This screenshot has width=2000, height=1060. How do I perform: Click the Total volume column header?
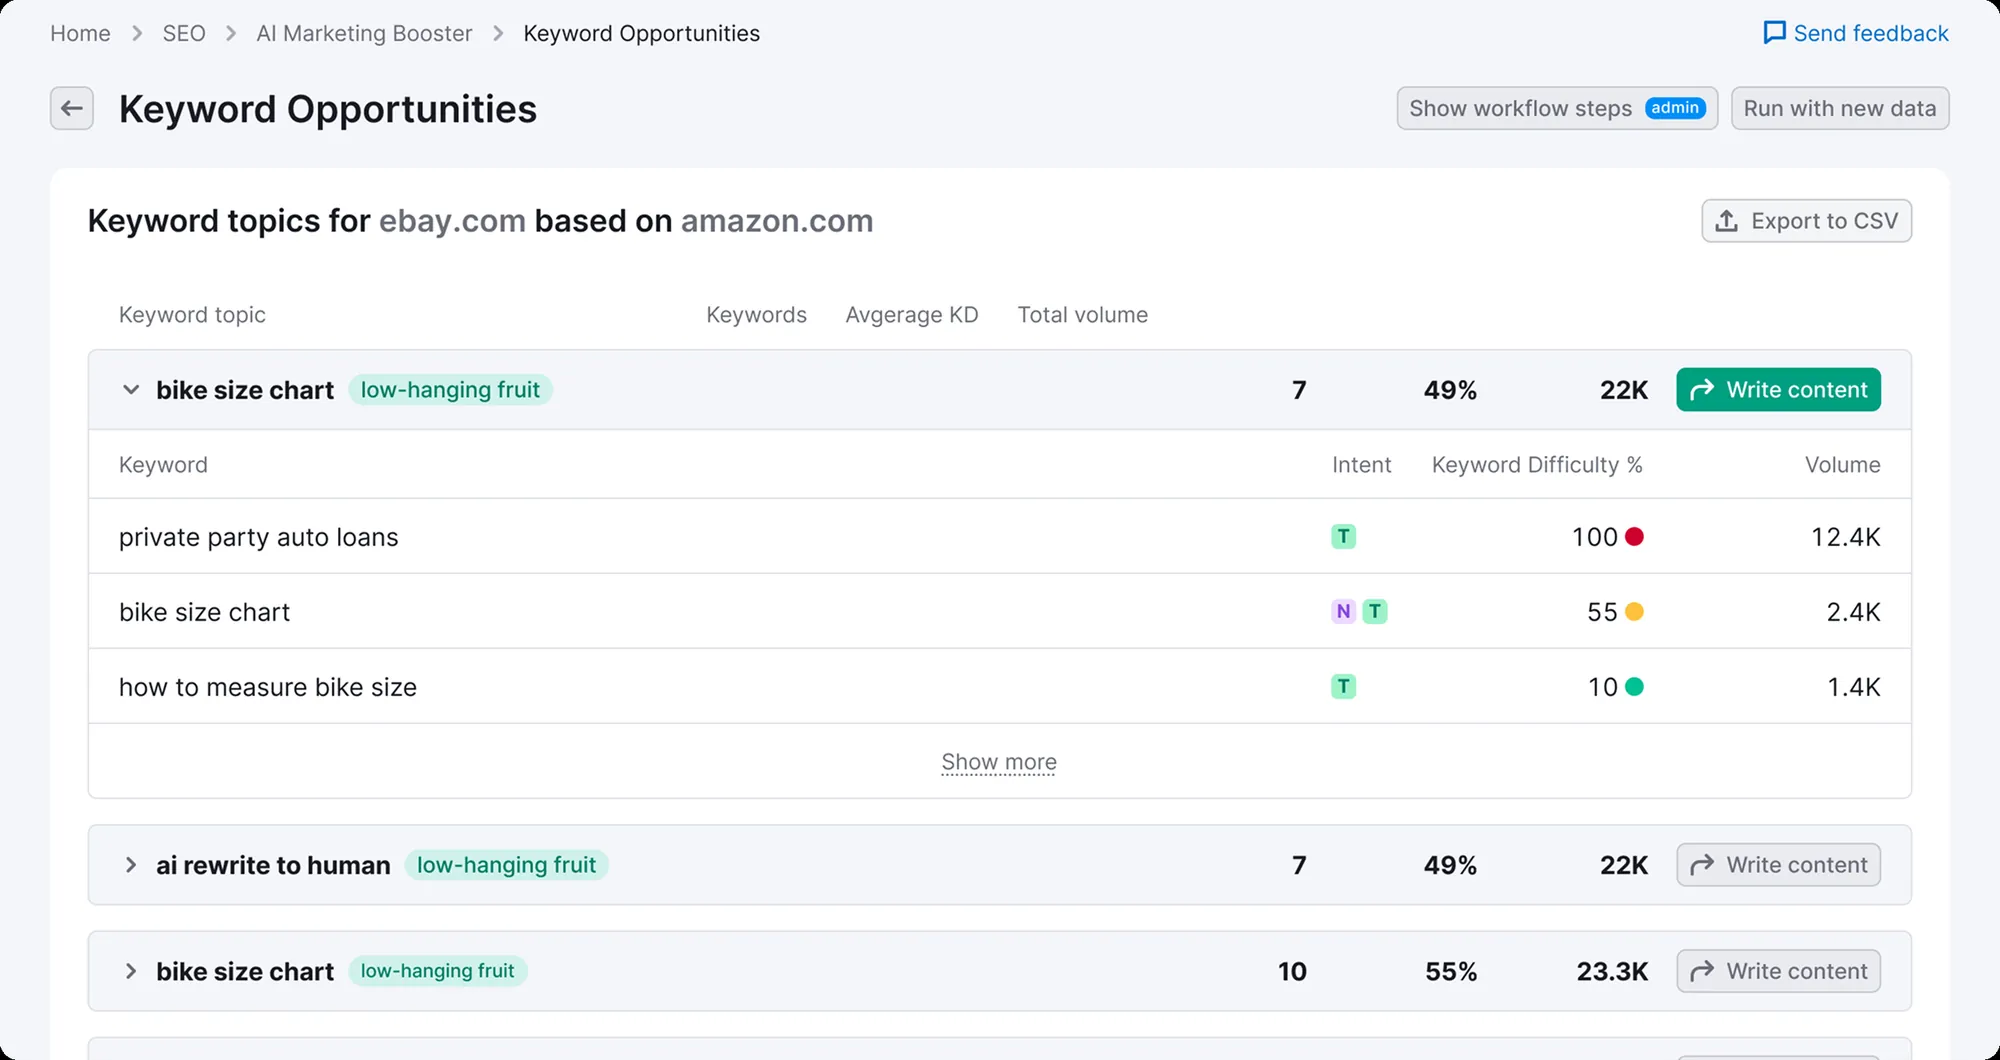point(1083,315)
